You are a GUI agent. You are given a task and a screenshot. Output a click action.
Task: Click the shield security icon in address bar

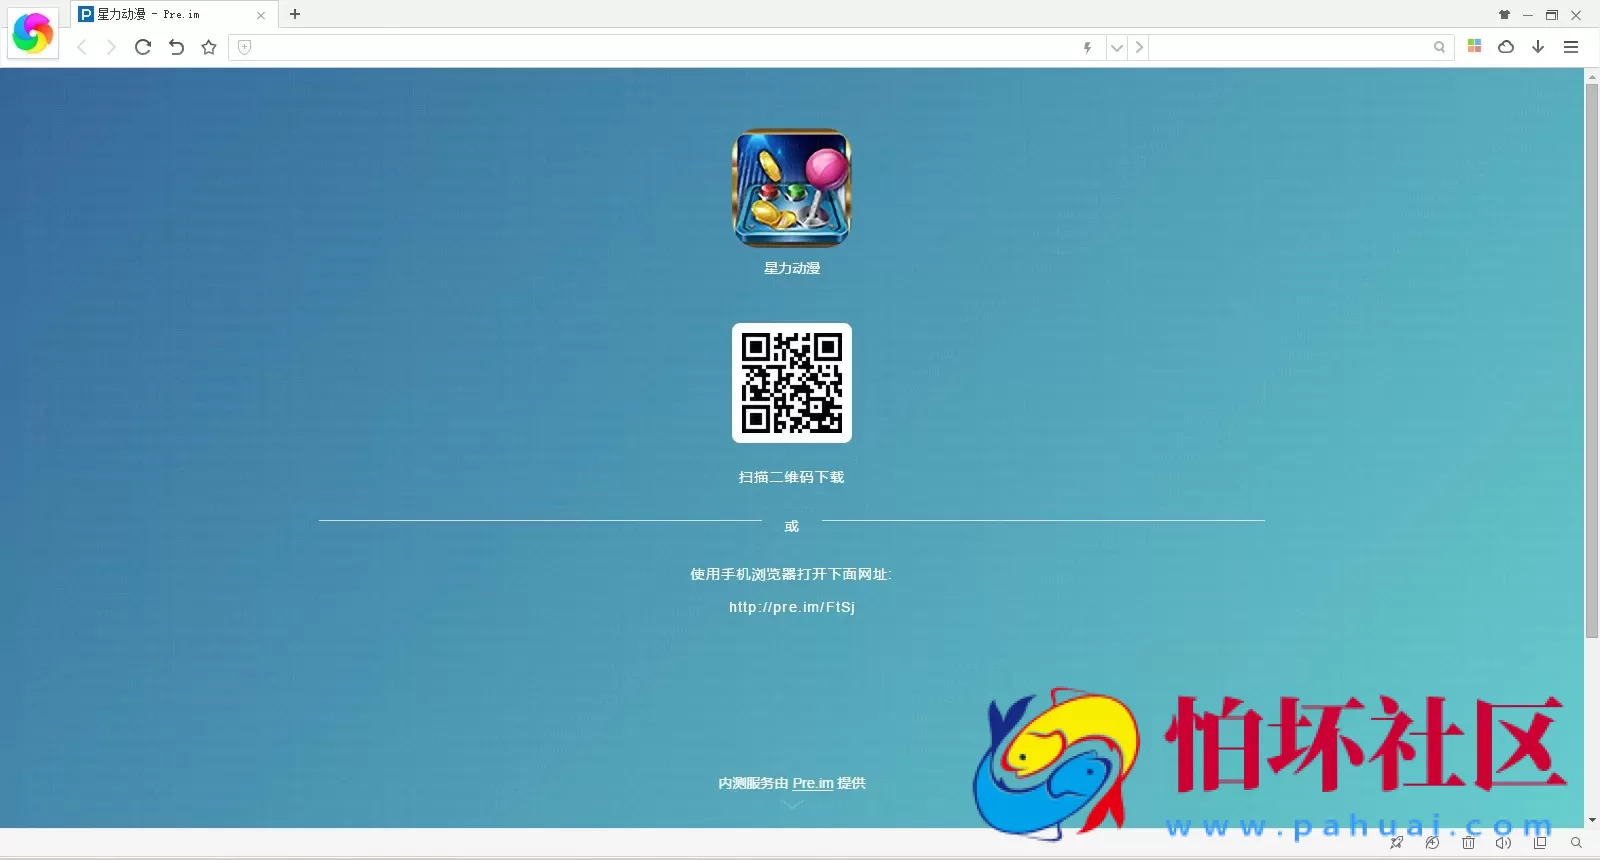[244, 47]
